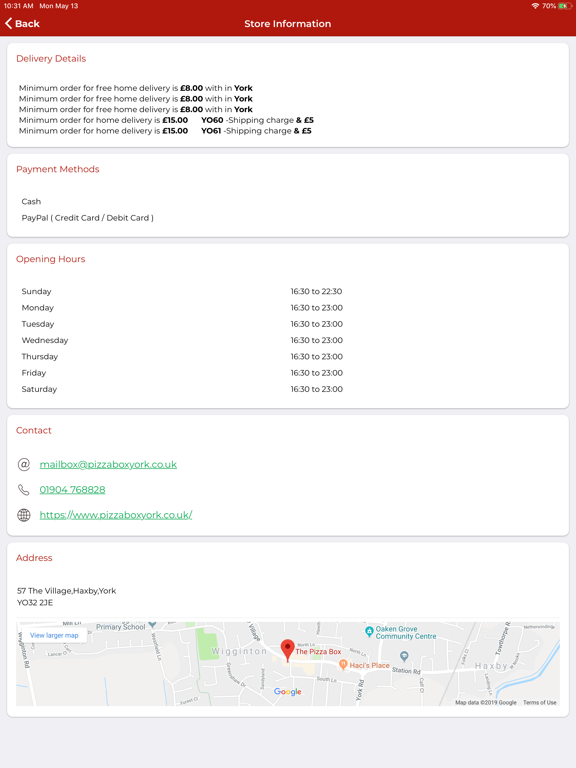Tap the 10:31 AM clock in status bar
This screenshot has height=768, width=576.
tap(18, 6)
